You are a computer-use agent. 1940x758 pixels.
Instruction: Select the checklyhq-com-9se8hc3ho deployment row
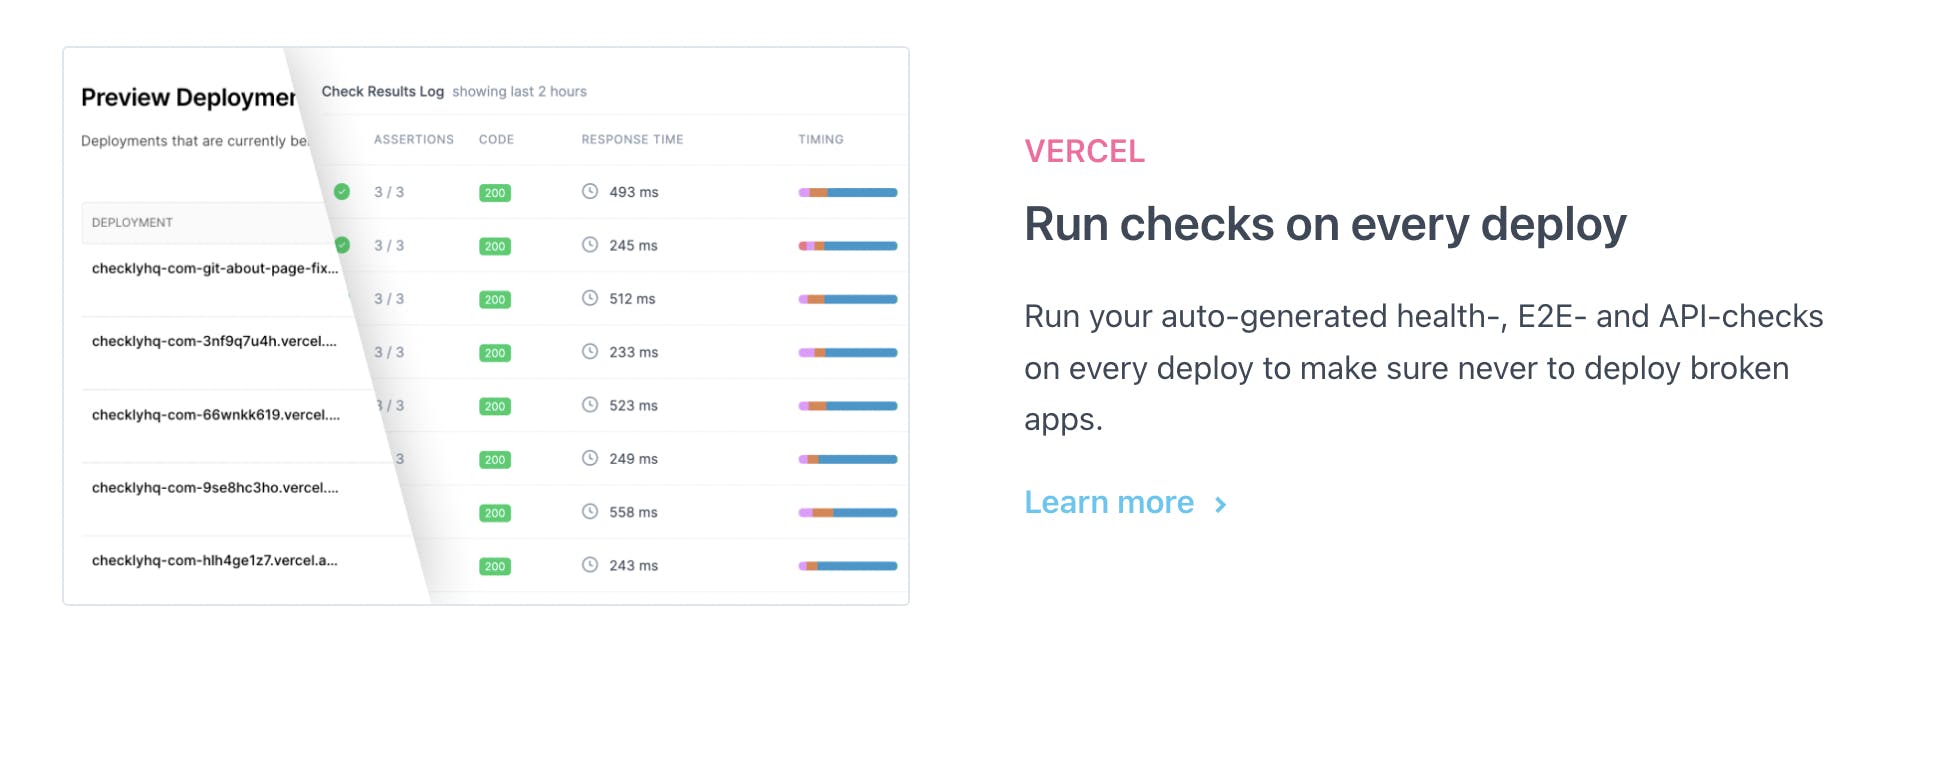click(215, 488)
